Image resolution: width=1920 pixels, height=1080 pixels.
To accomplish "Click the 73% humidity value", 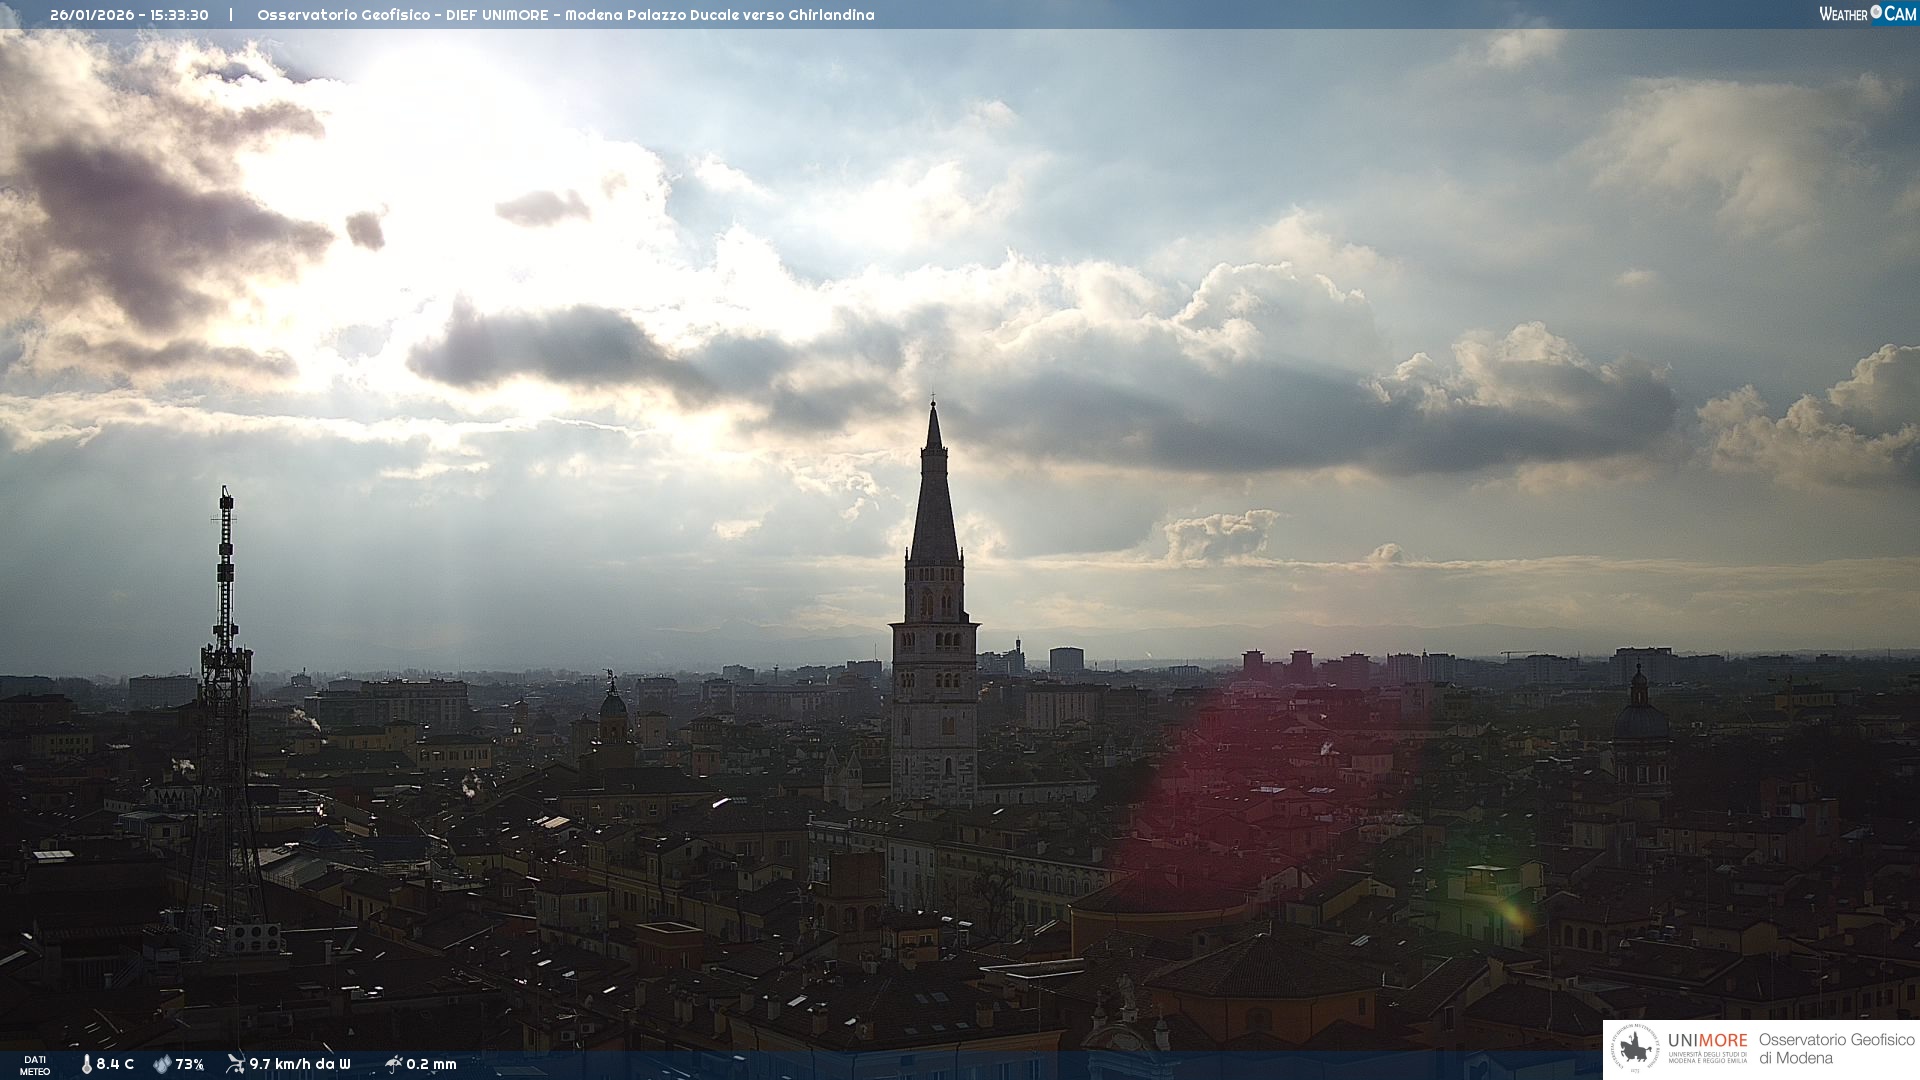I will pyautogui.click(x=190, y=1064).
